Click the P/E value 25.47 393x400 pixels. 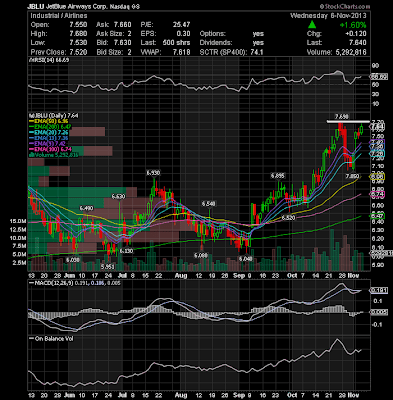click(181, 25)
